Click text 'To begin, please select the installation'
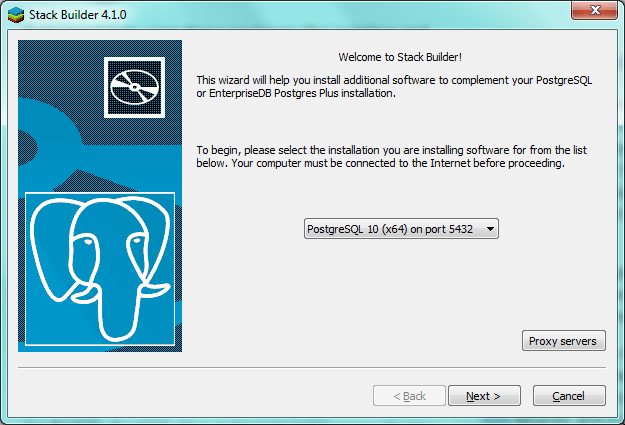 tap(288, 150)
